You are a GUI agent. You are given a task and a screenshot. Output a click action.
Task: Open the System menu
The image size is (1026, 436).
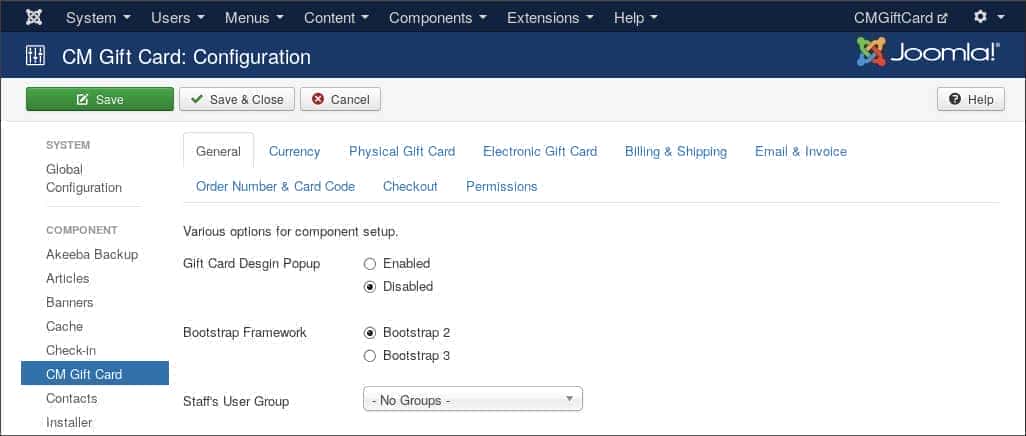98,18
